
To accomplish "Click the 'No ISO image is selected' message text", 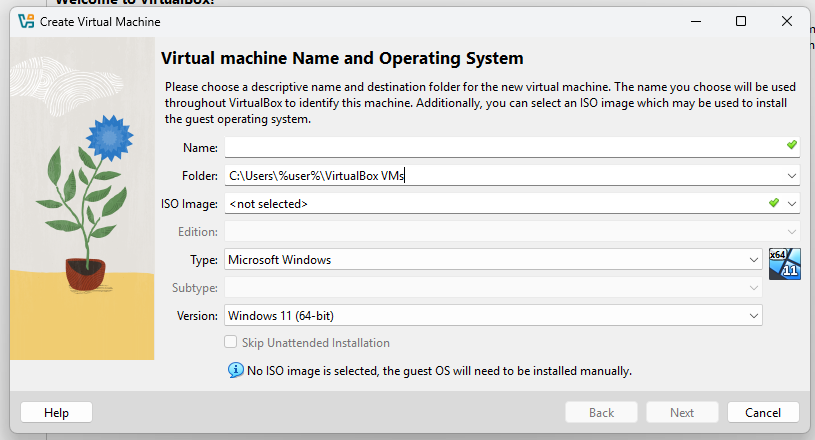I will [x=439, y=371].
